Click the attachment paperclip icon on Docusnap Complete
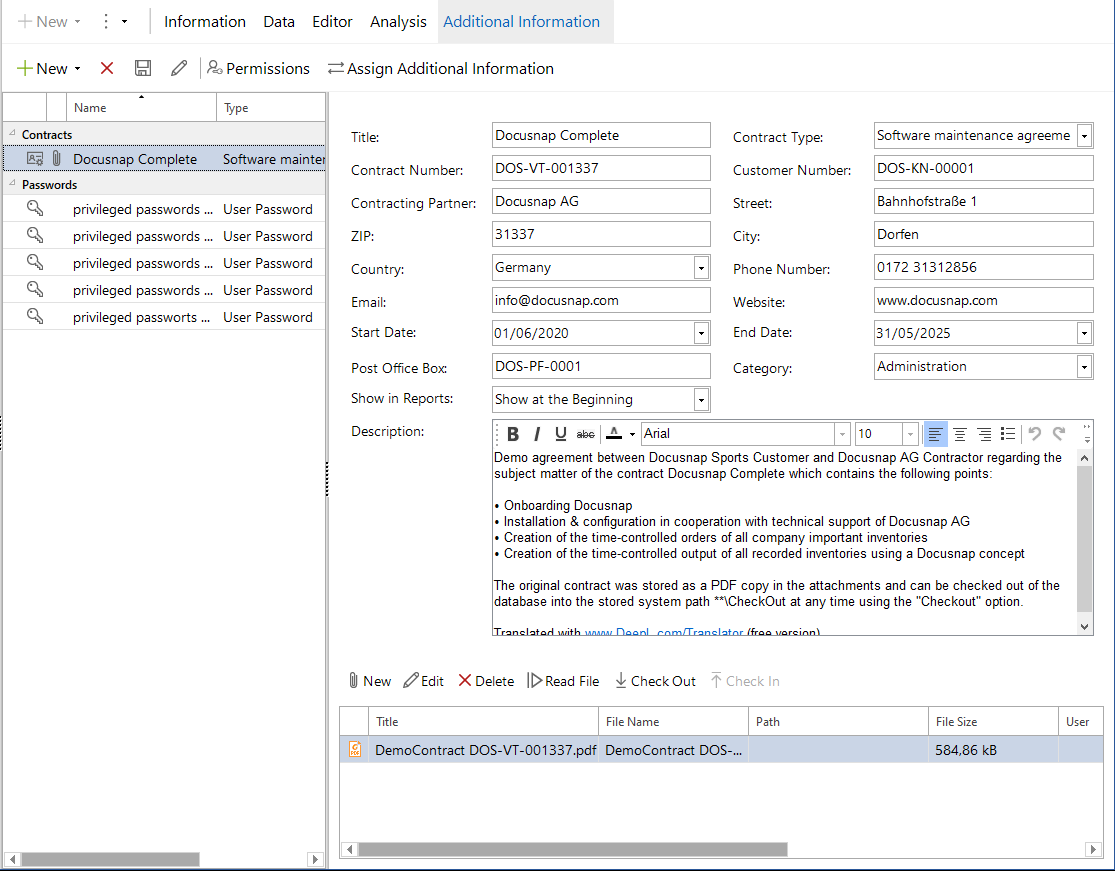Viewport: 1115px width, 871px height. point(57,159)
